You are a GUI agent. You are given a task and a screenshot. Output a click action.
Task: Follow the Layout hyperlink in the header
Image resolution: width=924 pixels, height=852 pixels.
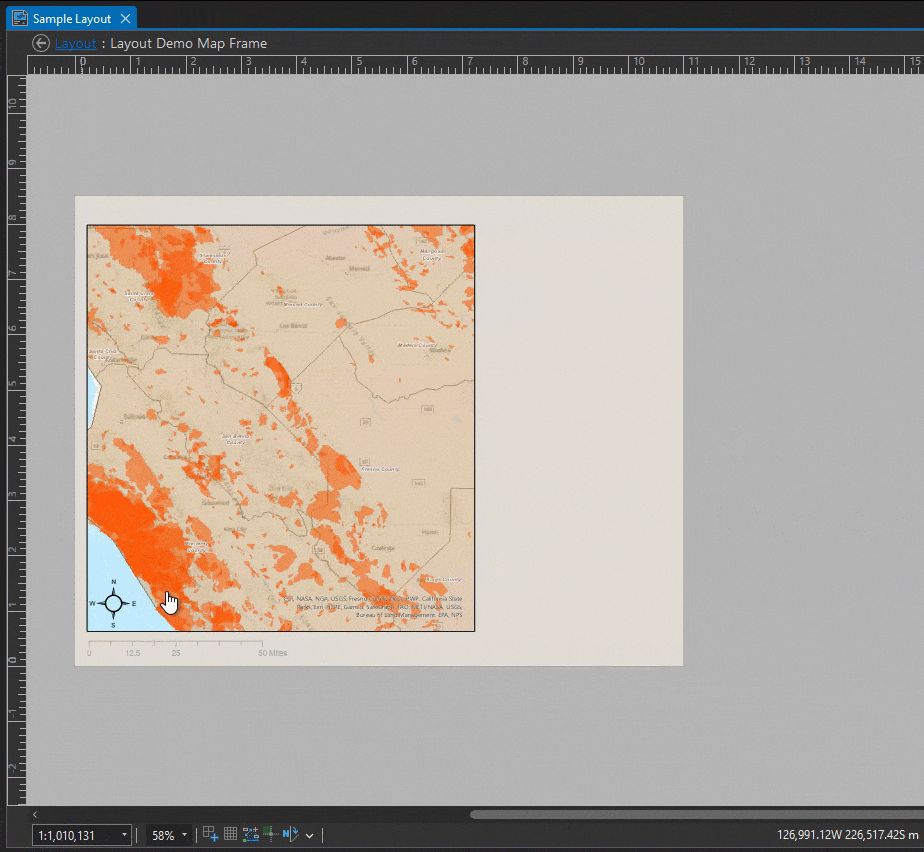(x=76, y=43)
